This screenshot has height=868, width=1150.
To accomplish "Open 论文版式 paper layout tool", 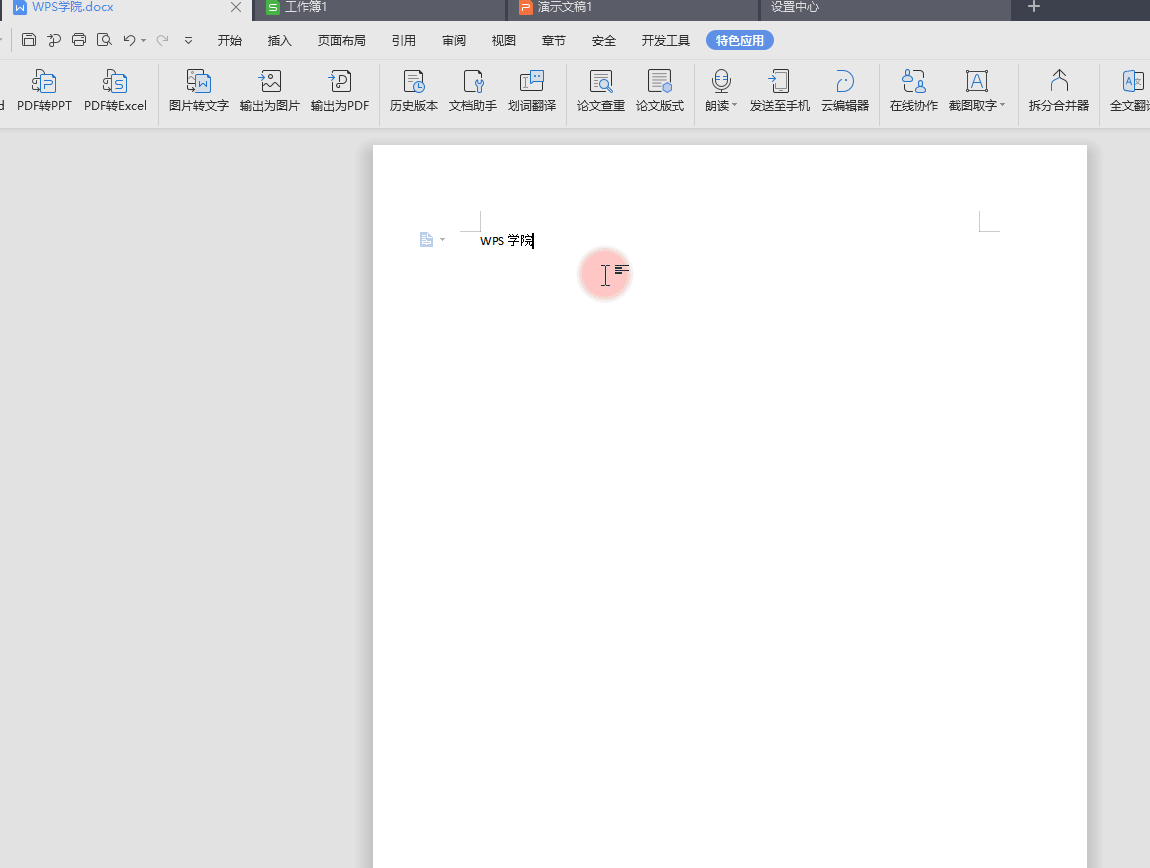I will [x=659, y=90].
